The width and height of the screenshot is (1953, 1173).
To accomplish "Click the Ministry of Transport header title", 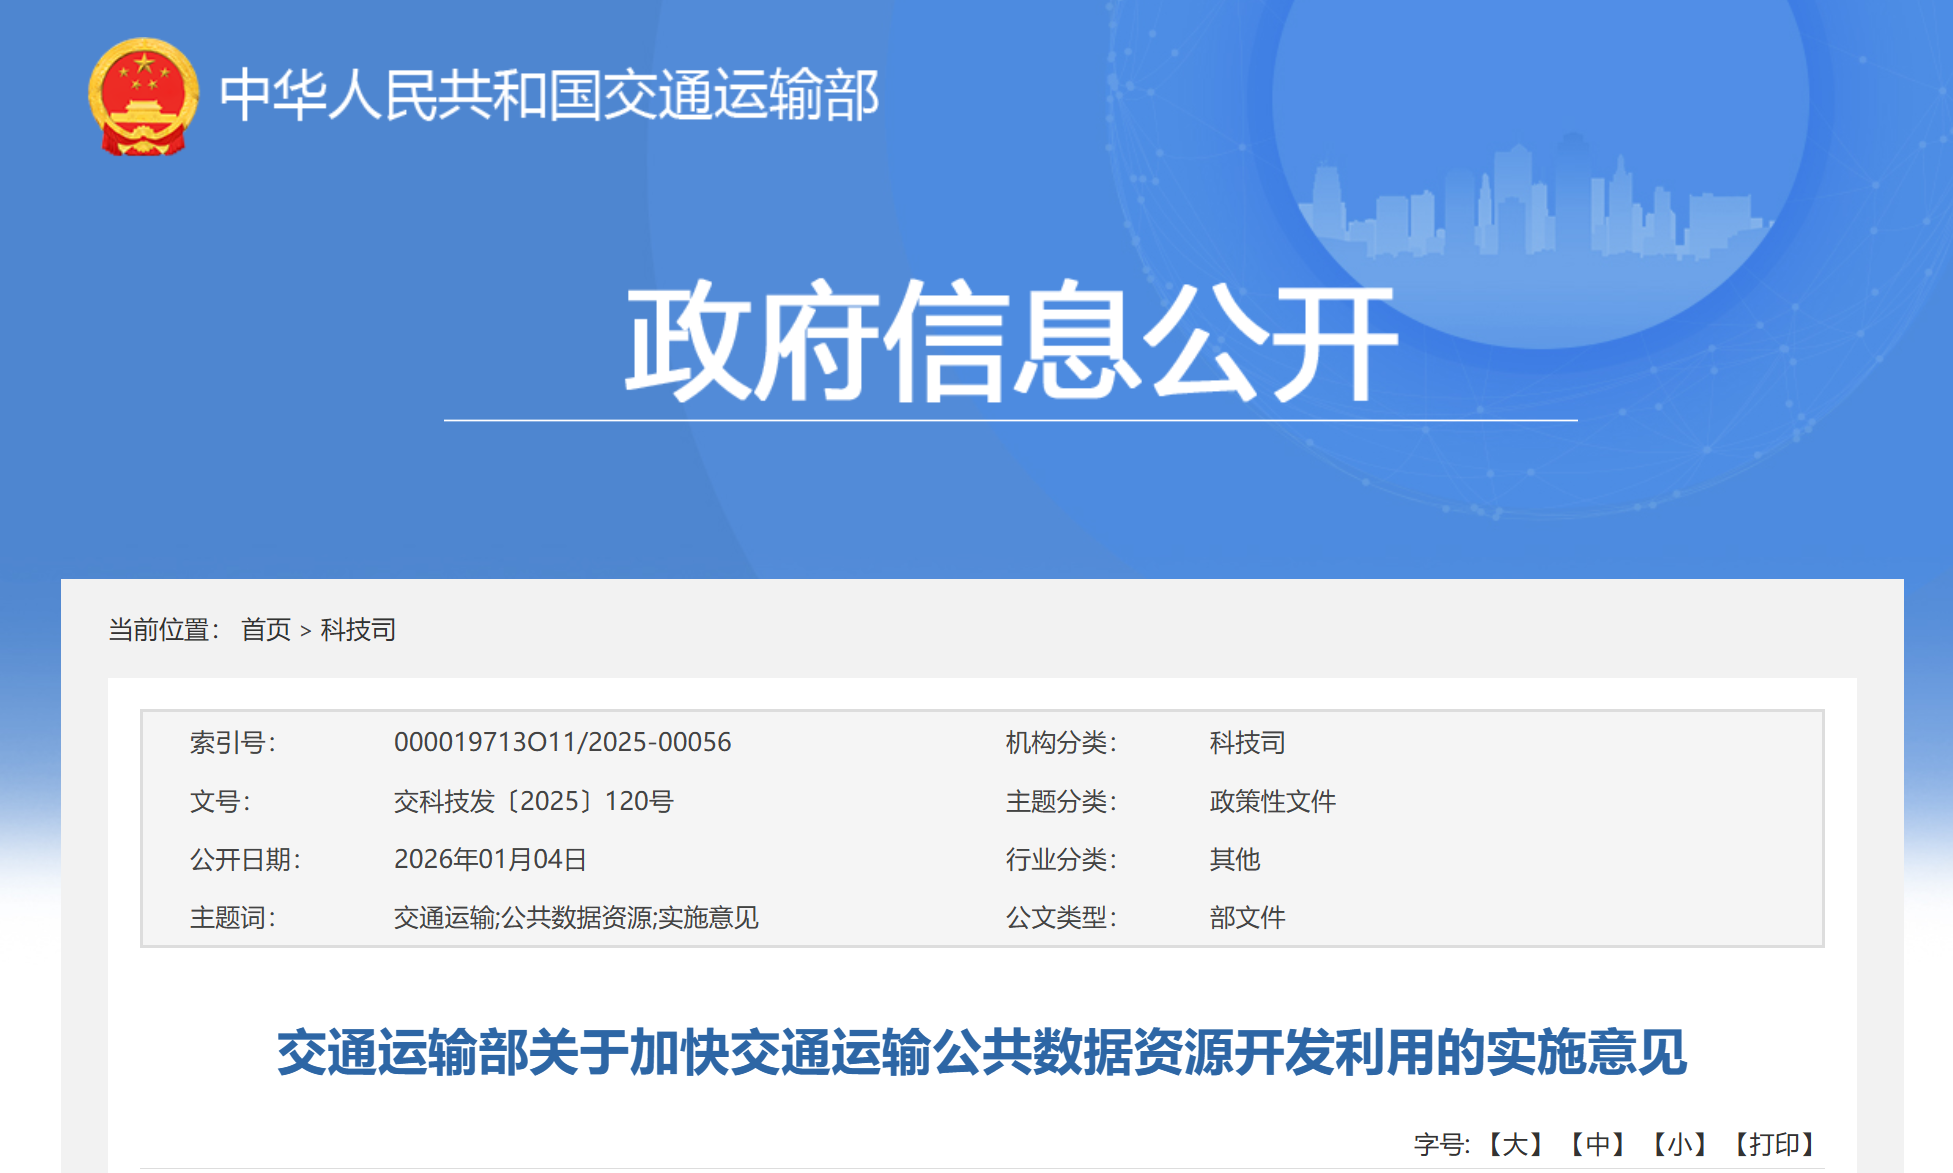I will 549,96.
